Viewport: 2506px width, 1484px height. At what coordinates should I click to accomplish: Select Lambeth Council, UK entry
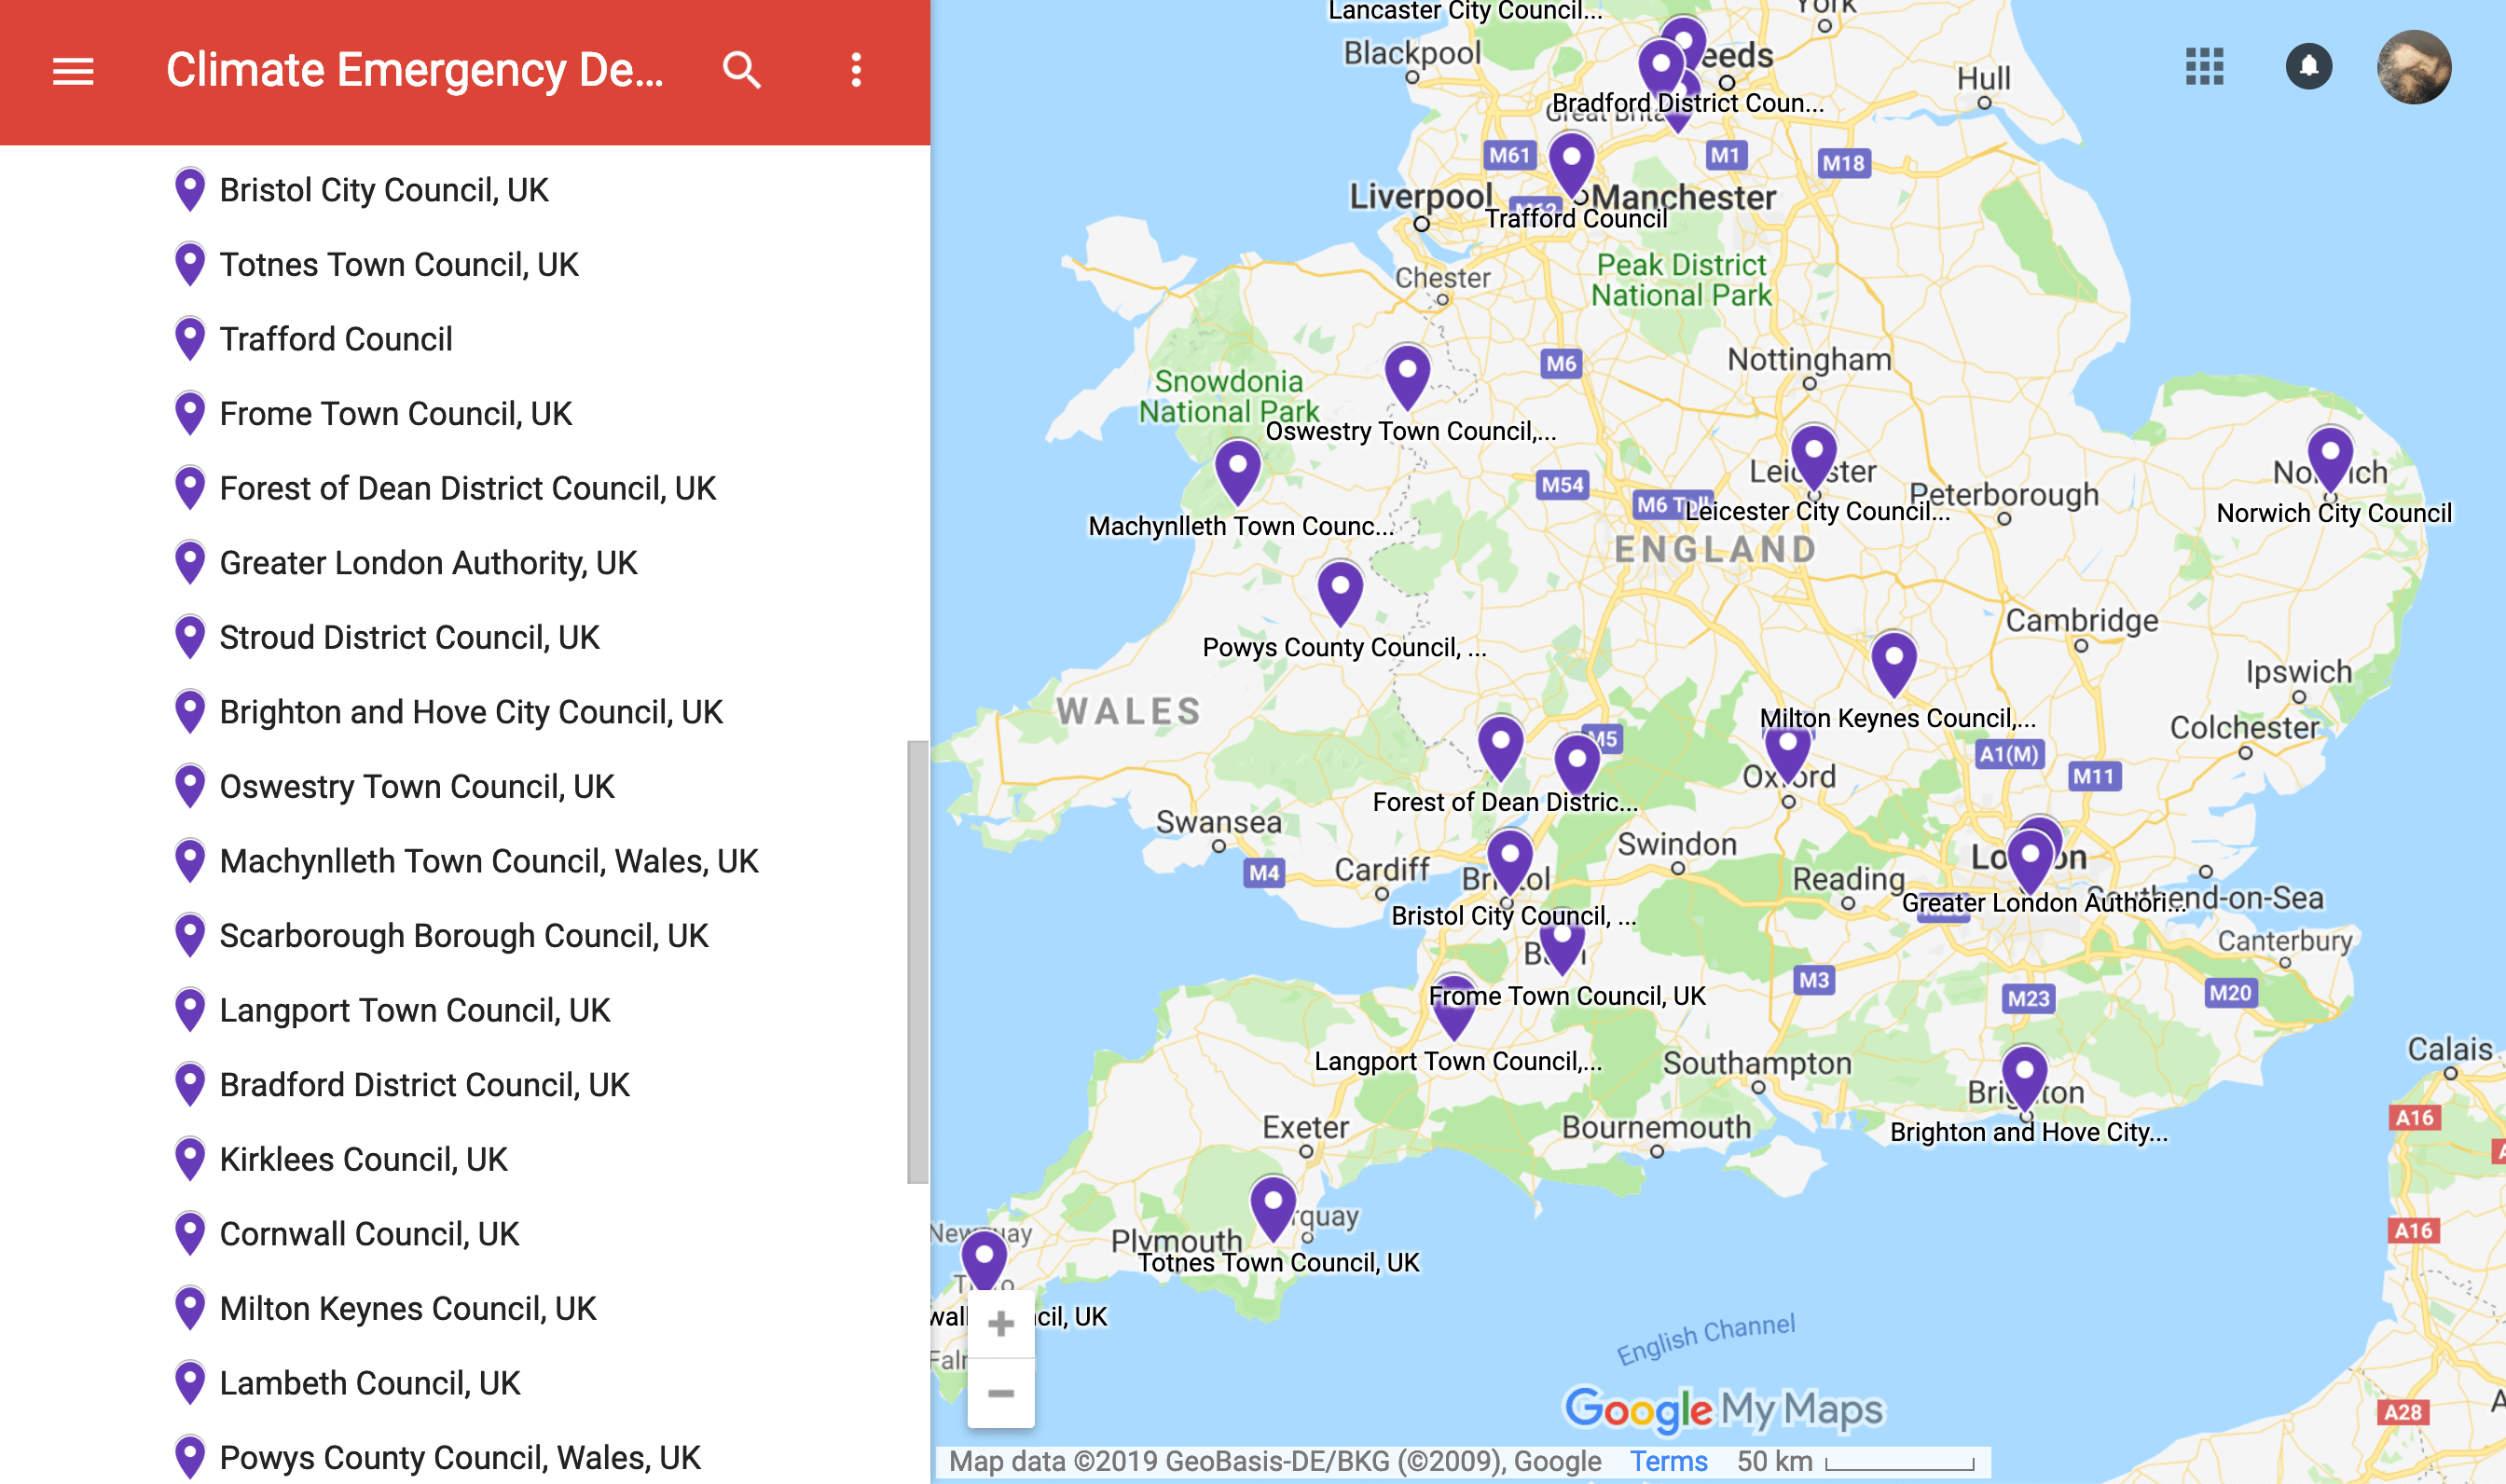coord(370,1383)
